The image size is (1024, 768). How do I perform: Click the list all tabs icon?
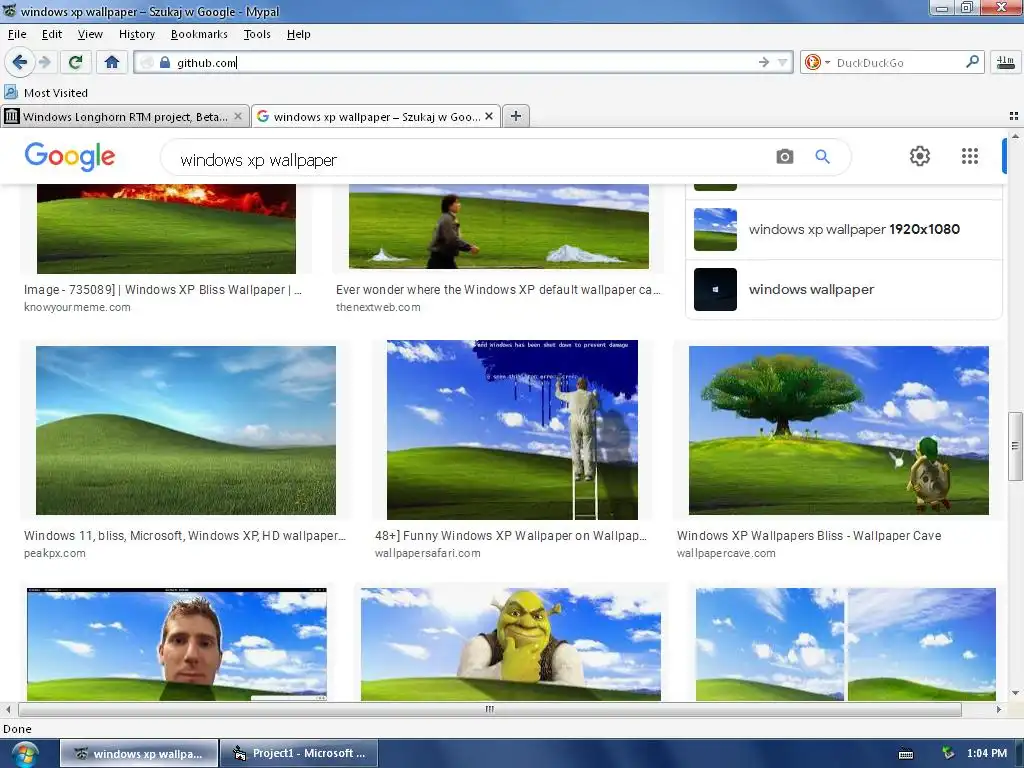[x=1014, y=116]
